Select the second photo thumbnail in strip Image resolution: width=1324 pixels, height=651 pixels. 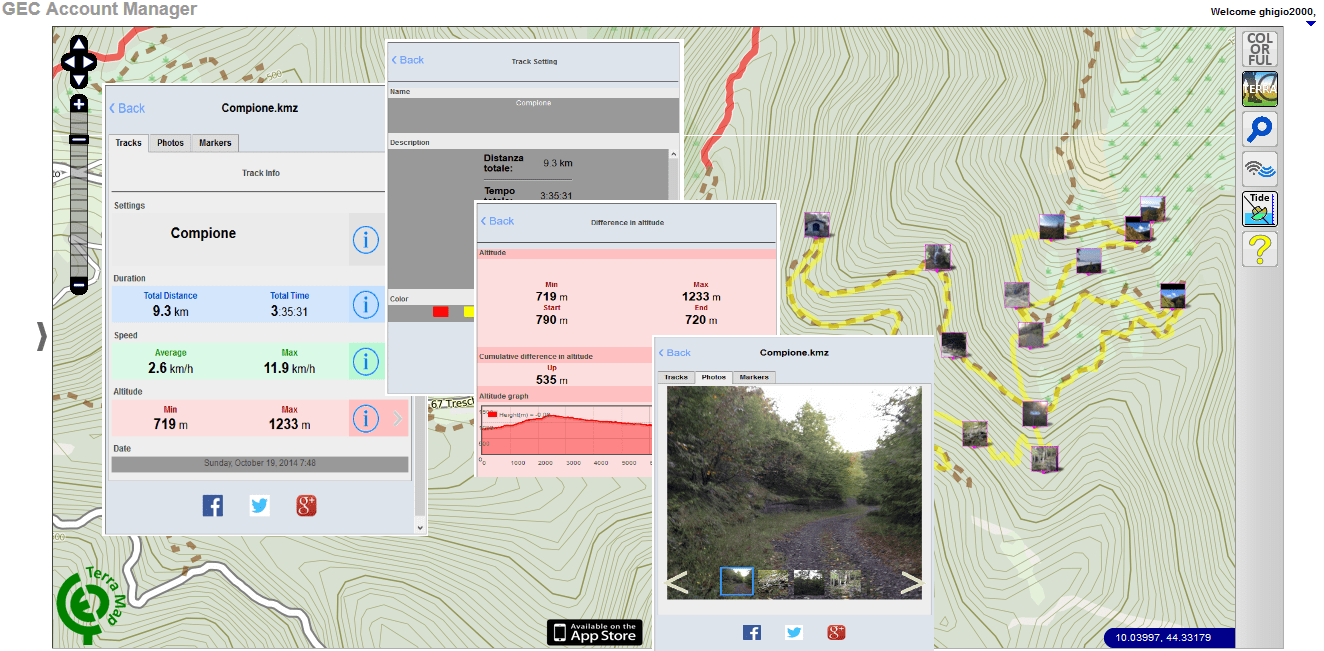(773, 582)
